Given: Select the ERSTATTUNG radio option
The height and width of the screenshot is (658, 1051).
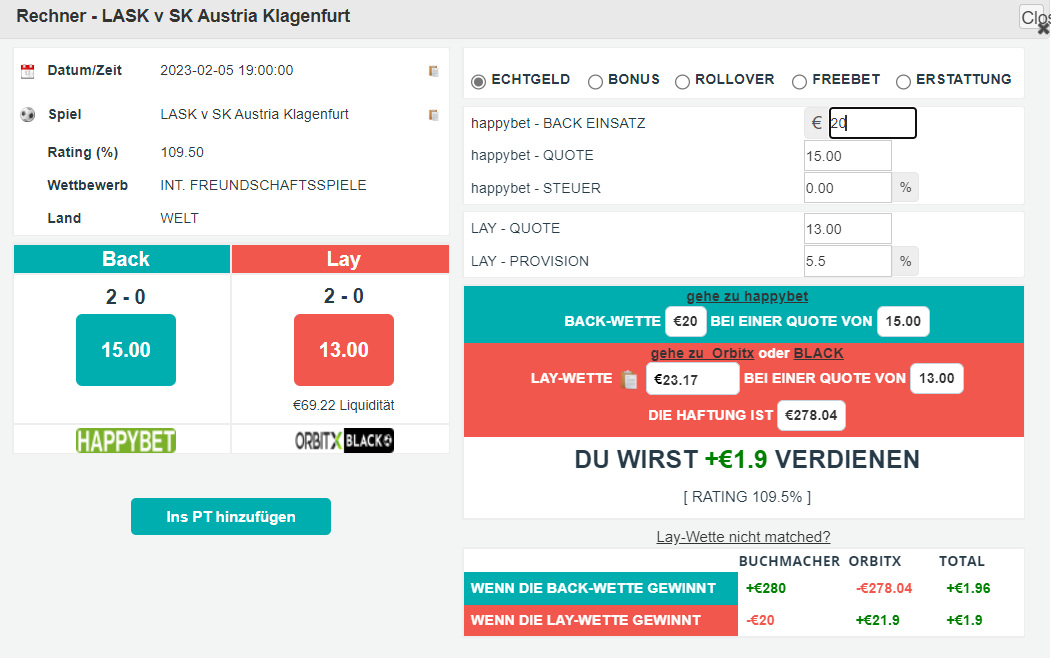Looking at the screenshot, I should coord(904,82).
